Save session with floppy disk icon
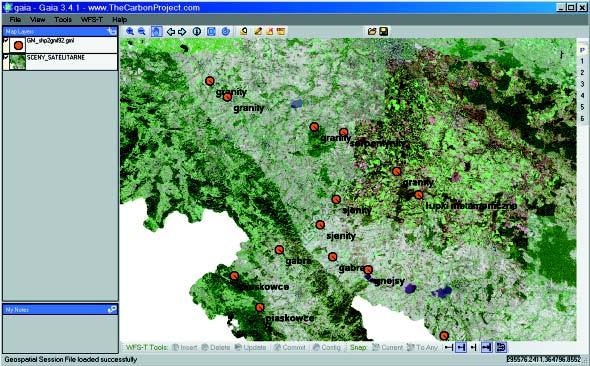This screenshot has width=590, height=366. coord(383,32)
